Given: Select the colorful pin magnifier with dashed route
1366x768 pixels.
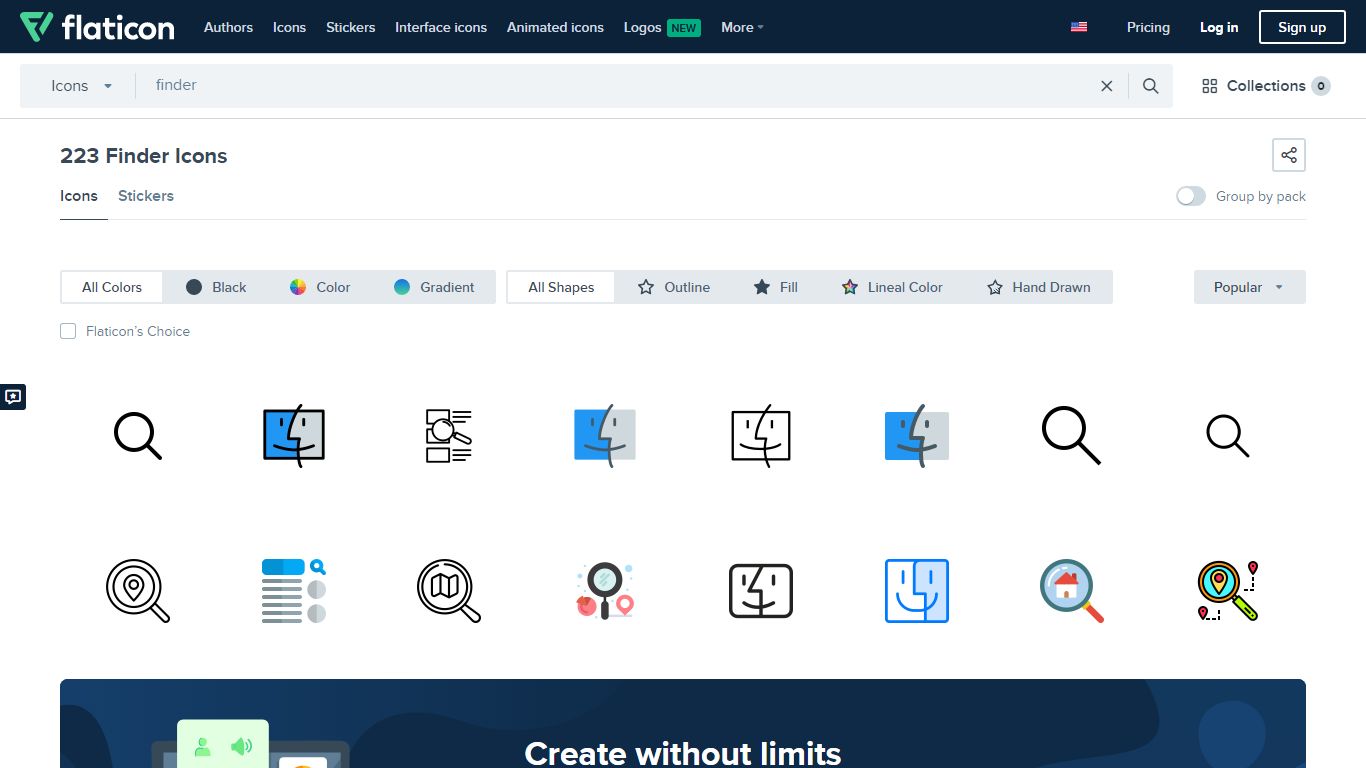Looking at the screenshot, I should (x=1228, y=591).
